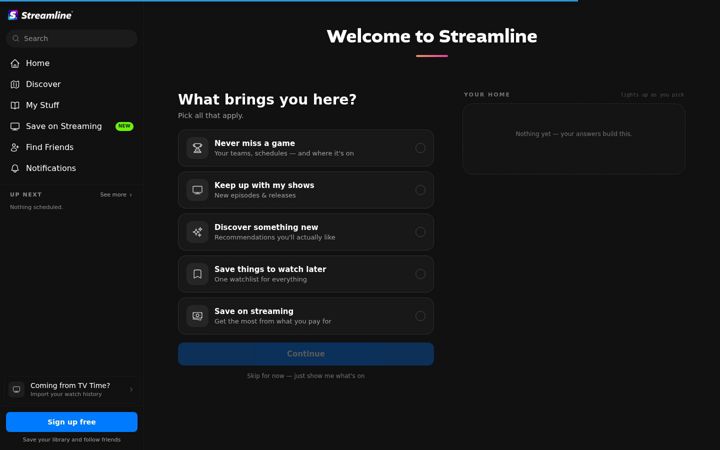Toggle the Save things to watch later circle
The height and width of the screenshot is (450, 720).
pos(420,274)
